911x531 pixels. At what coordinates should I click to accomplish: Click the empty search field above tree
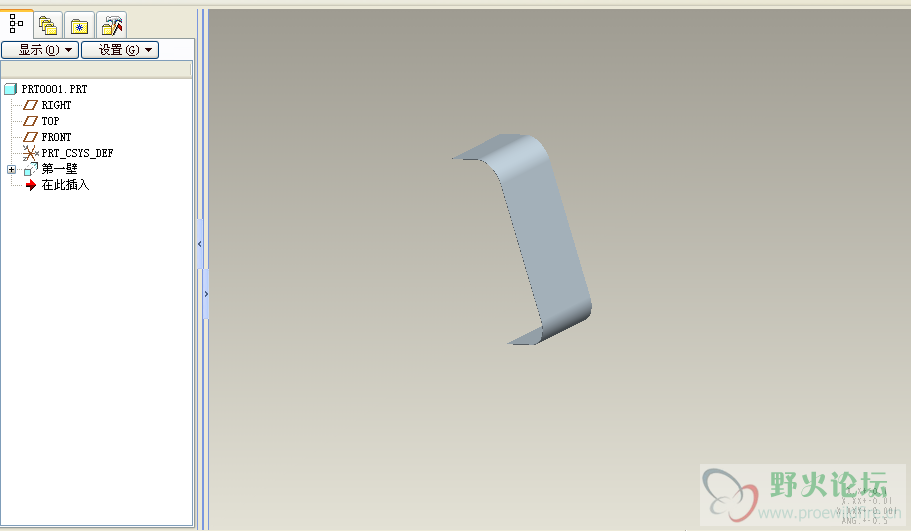(x=96, y=70)
